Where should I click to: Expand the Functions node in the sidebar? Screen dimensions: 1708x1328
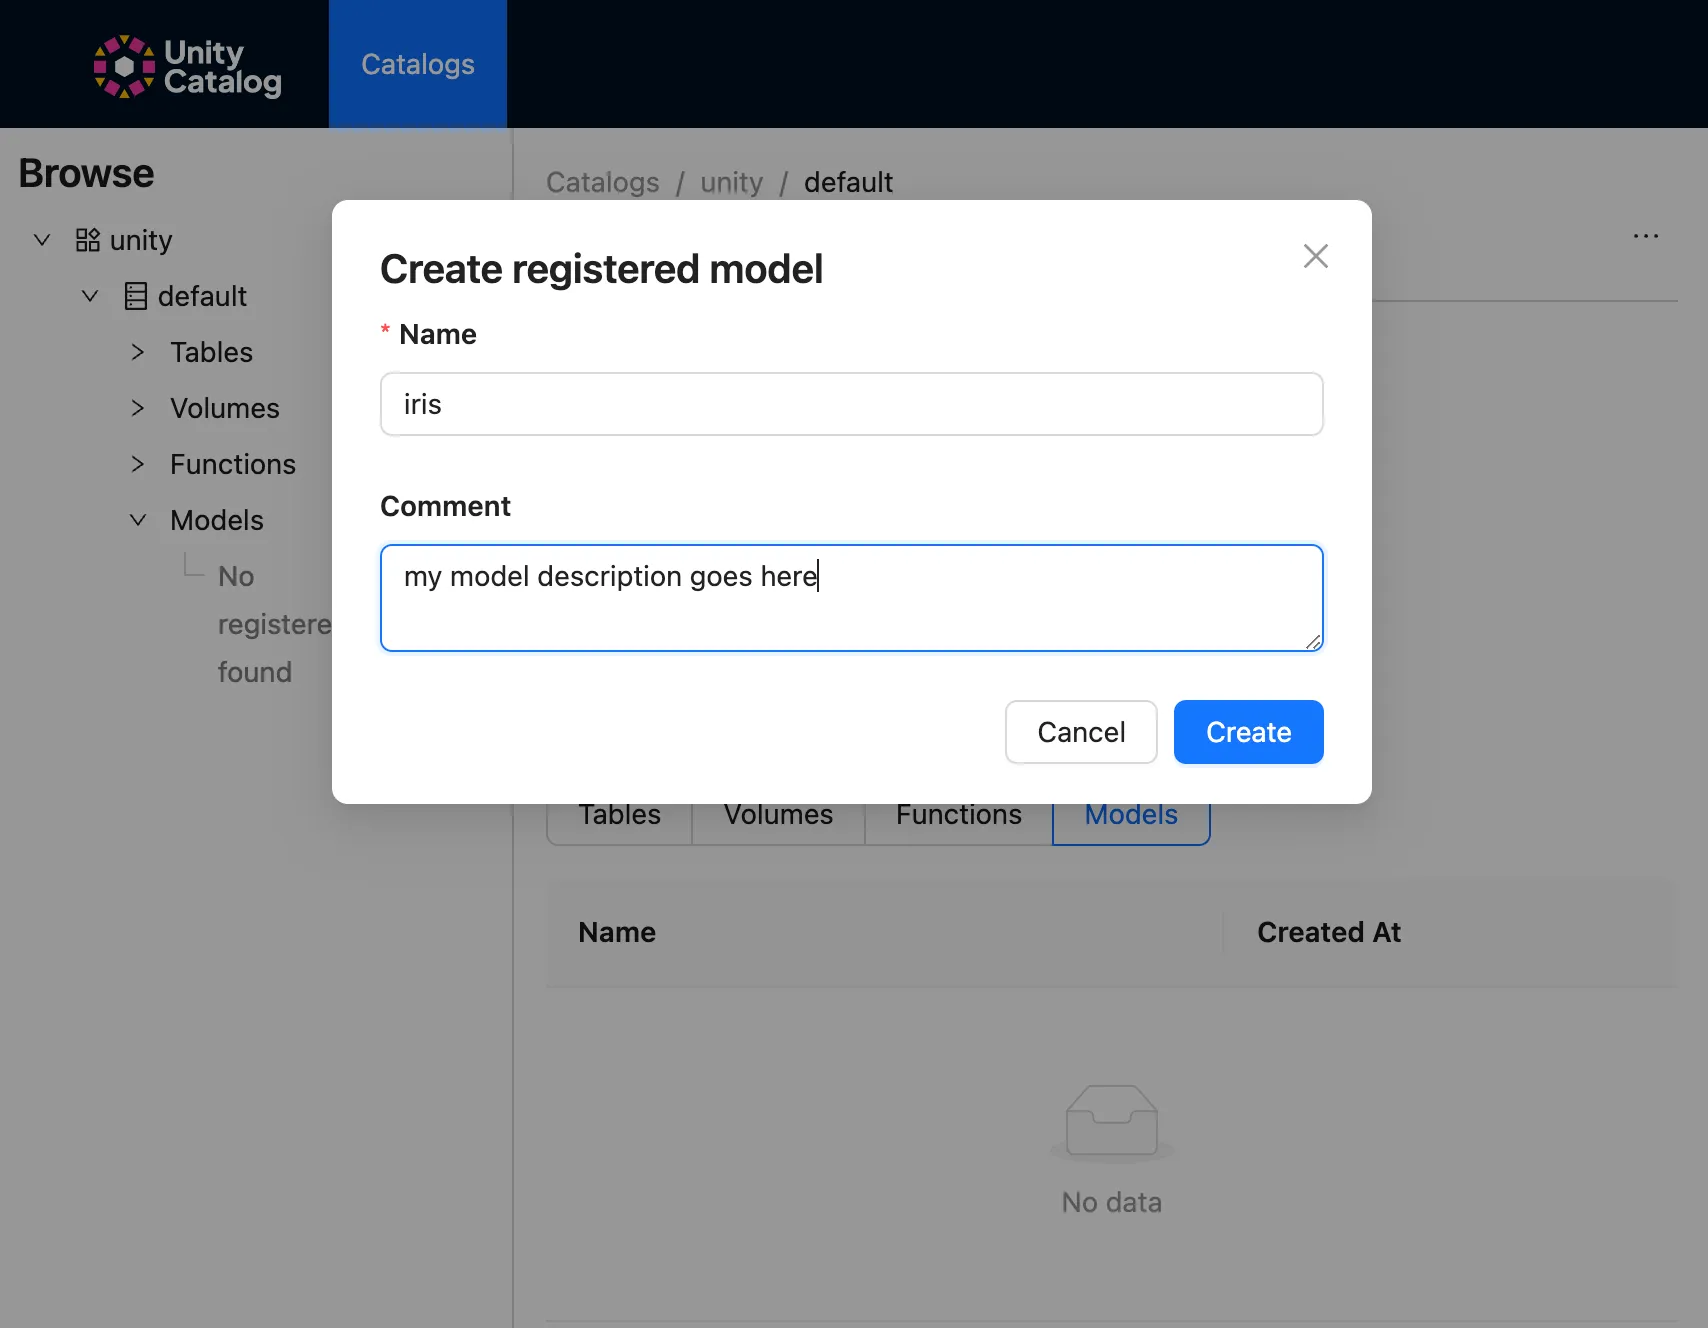coord(137,464)
